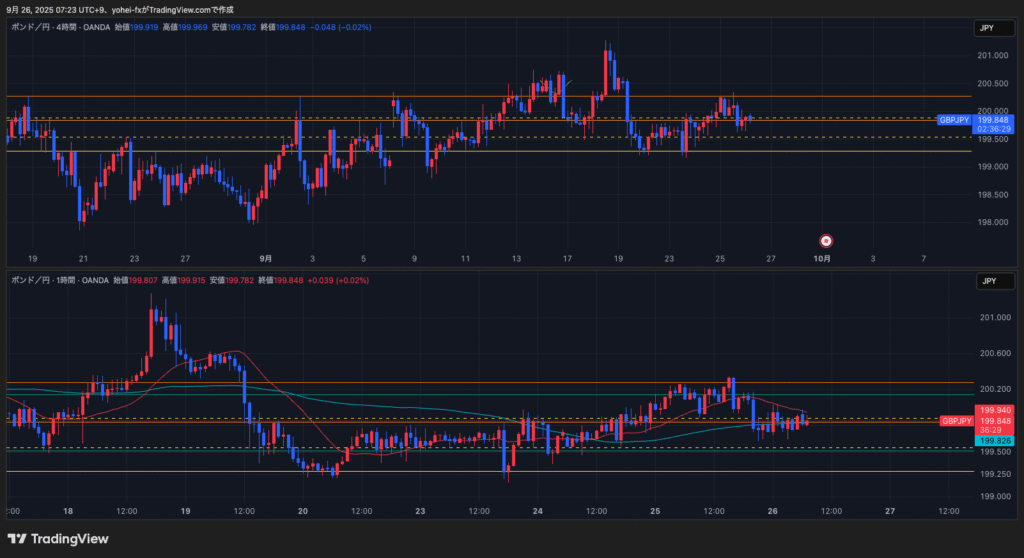Click date 23 on lower time axis
The height and width of the screenshot is (558, 1024).
[x=421, y=510]
